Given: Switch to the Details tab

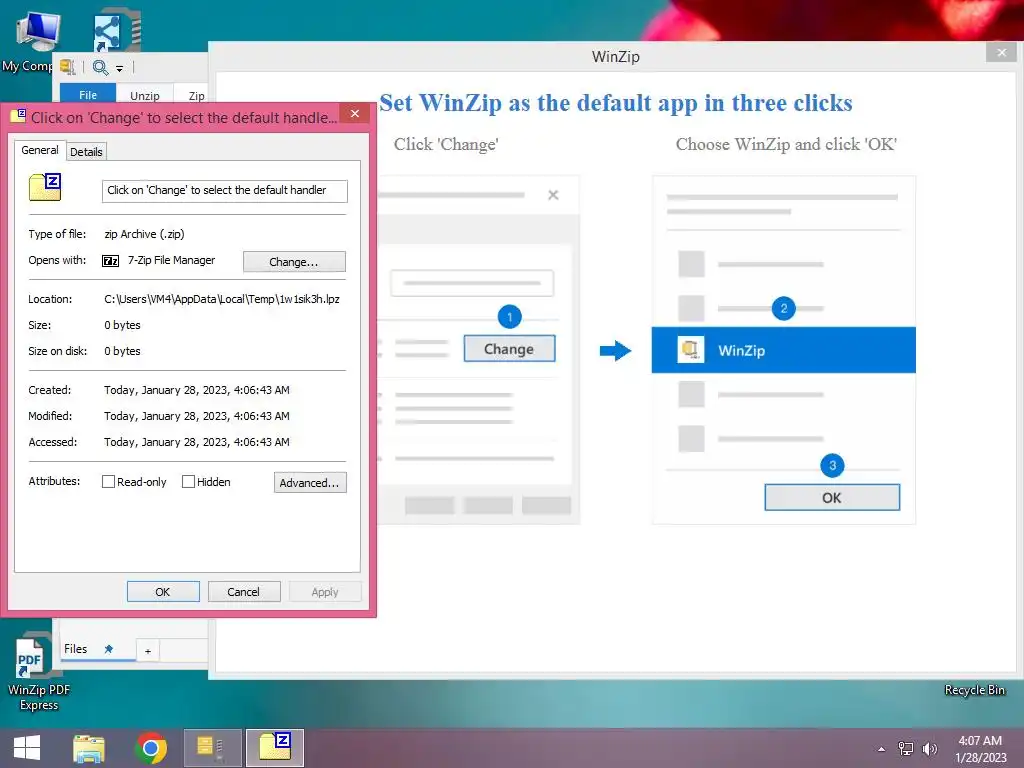Looking at the screenshot, I should (x=86, y=152).
